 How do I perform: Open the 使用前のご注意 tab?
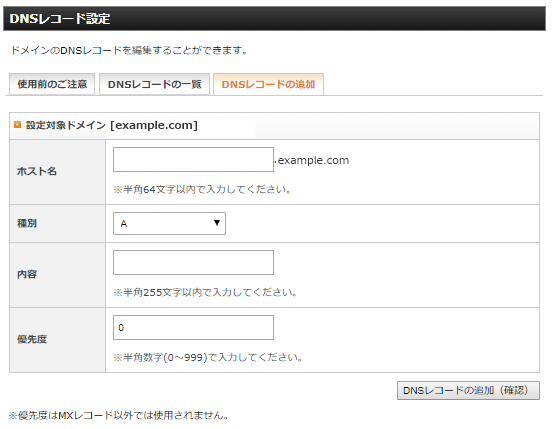click(52, 84)
